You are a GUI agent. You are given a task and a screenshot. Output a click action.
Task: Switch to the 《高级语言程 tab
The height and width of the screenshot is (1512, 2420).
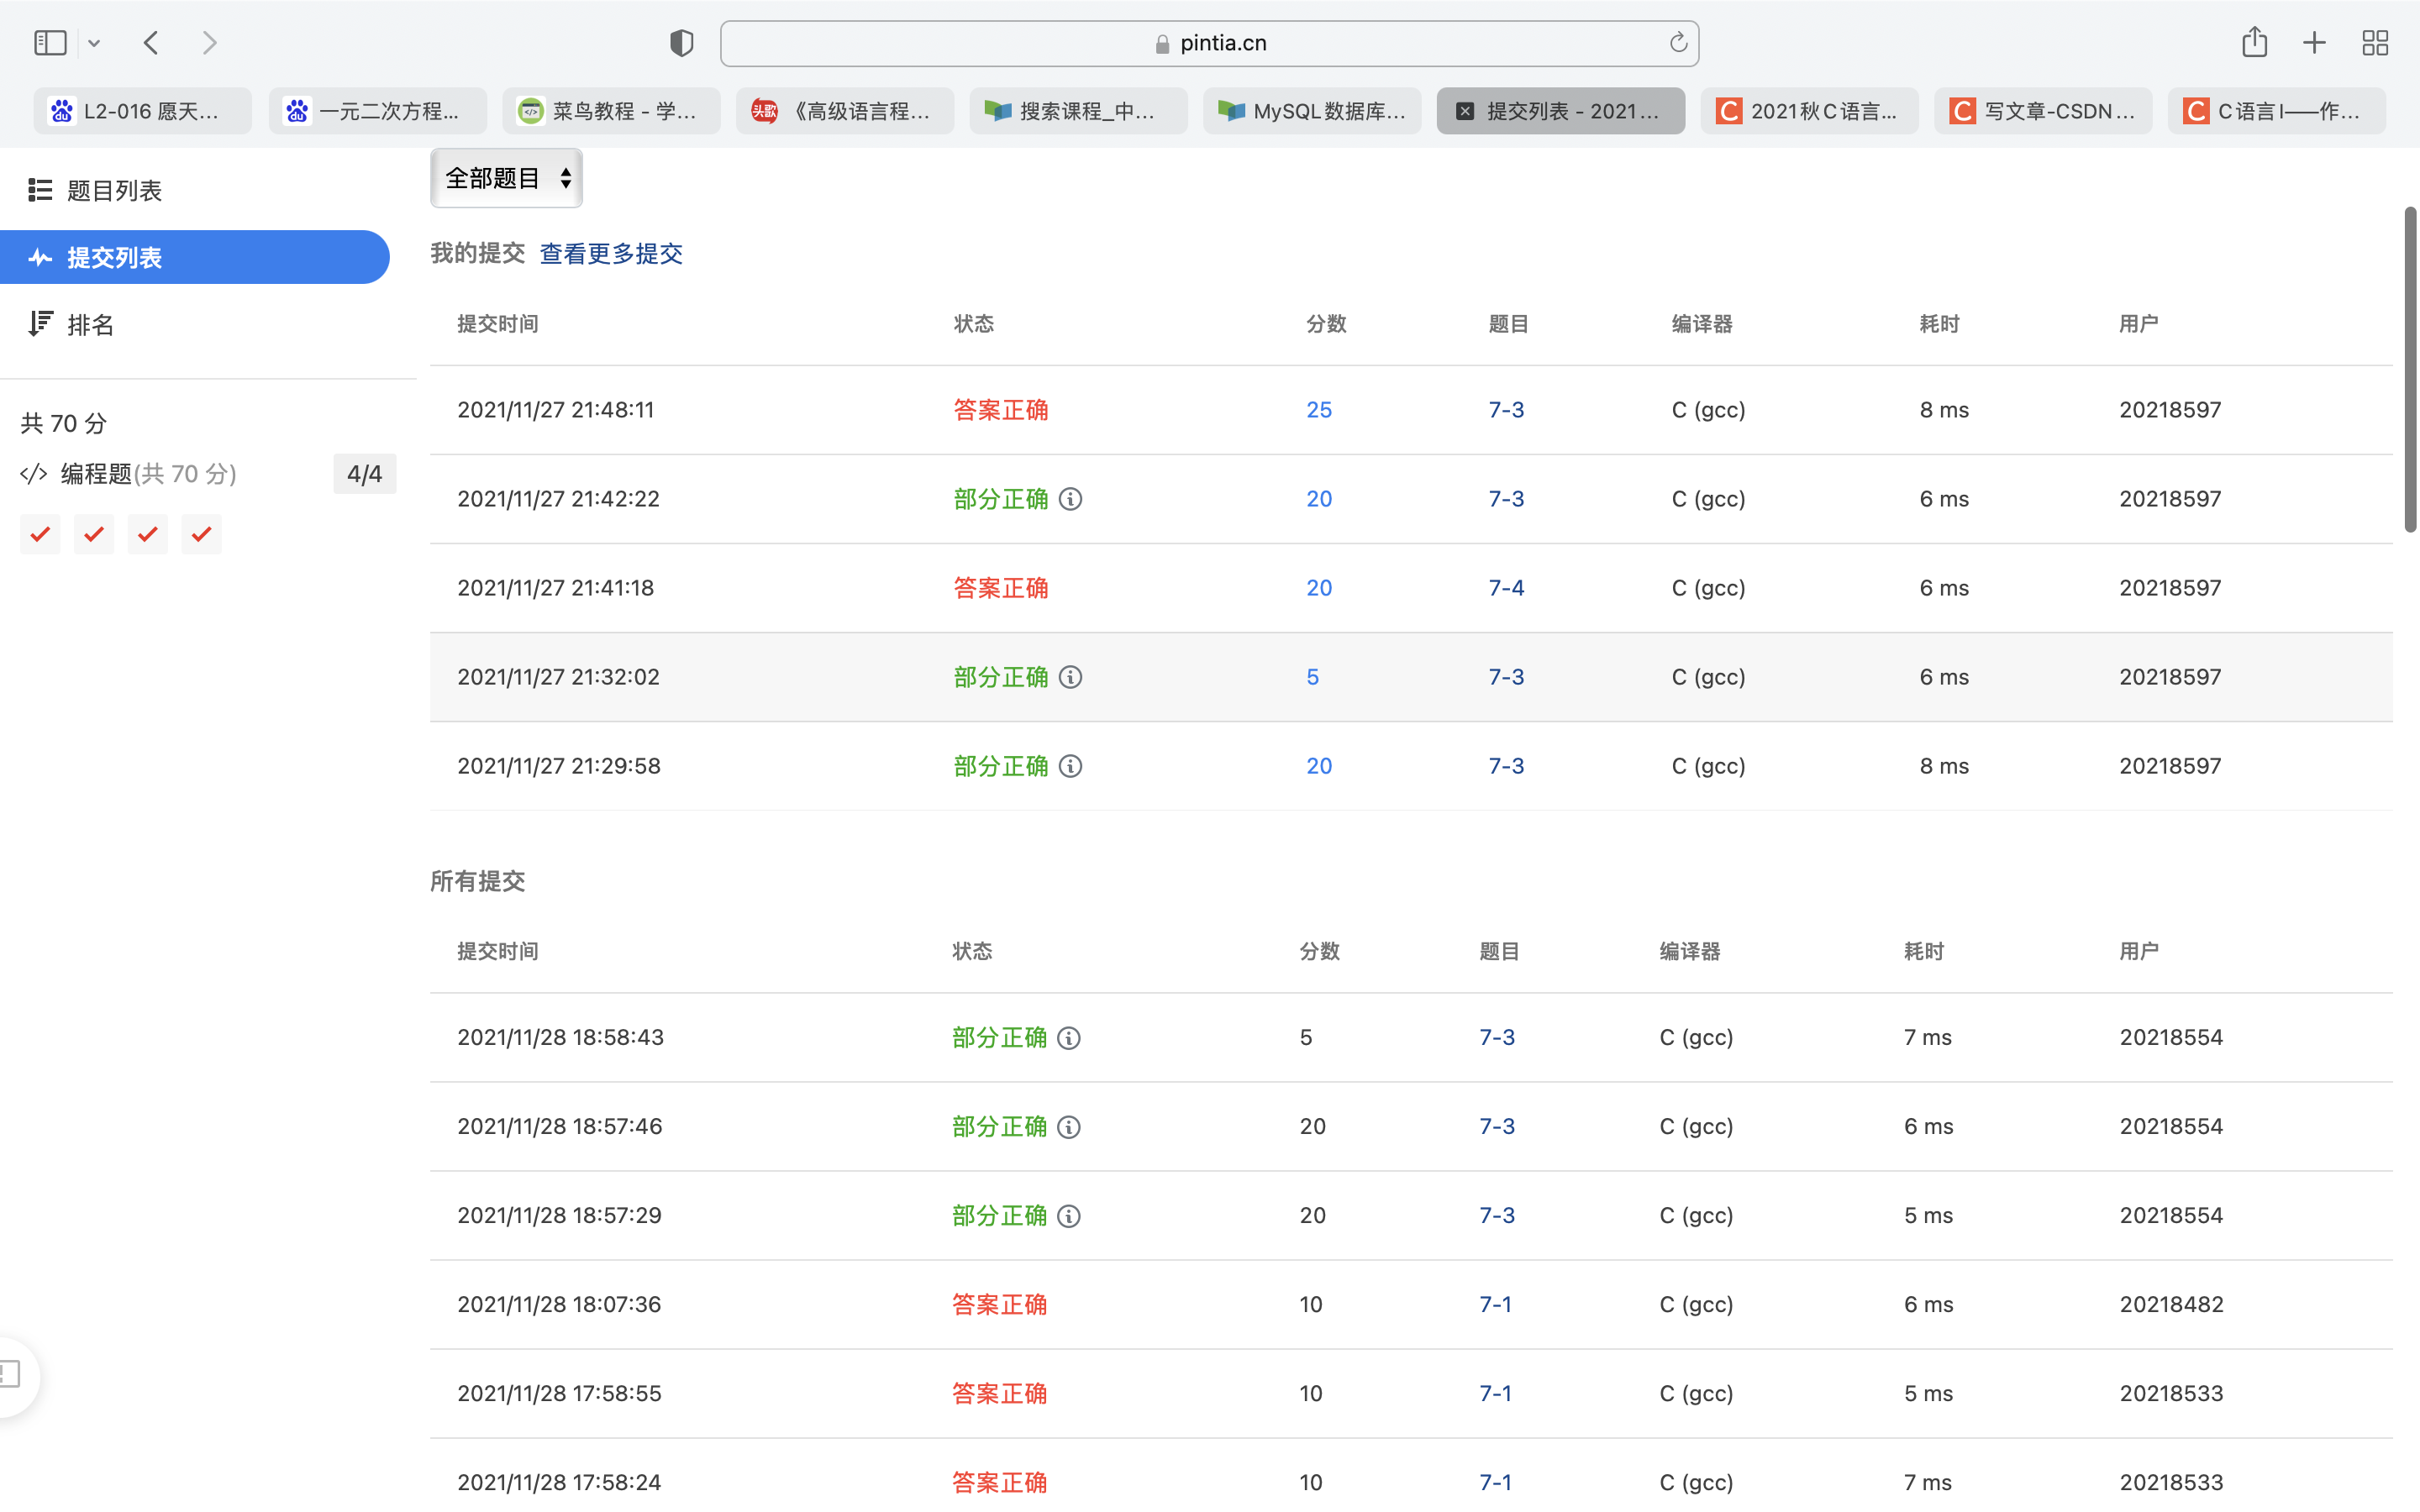[x=845, y=111]
